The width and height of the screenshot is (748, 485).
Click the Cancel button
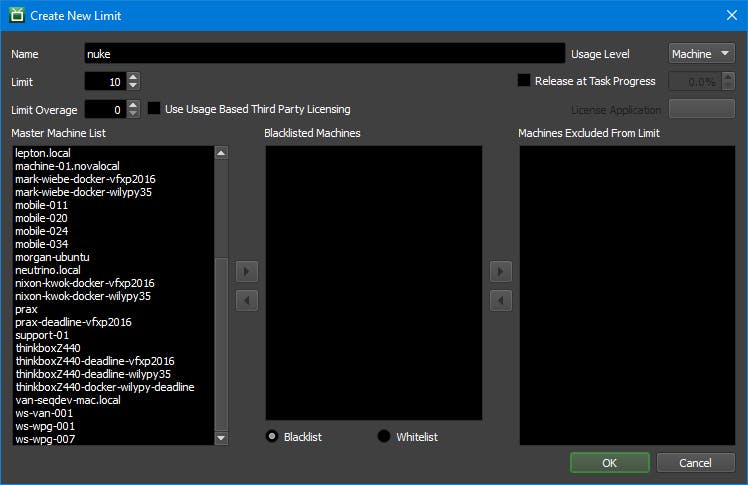(x=696, y=463)
